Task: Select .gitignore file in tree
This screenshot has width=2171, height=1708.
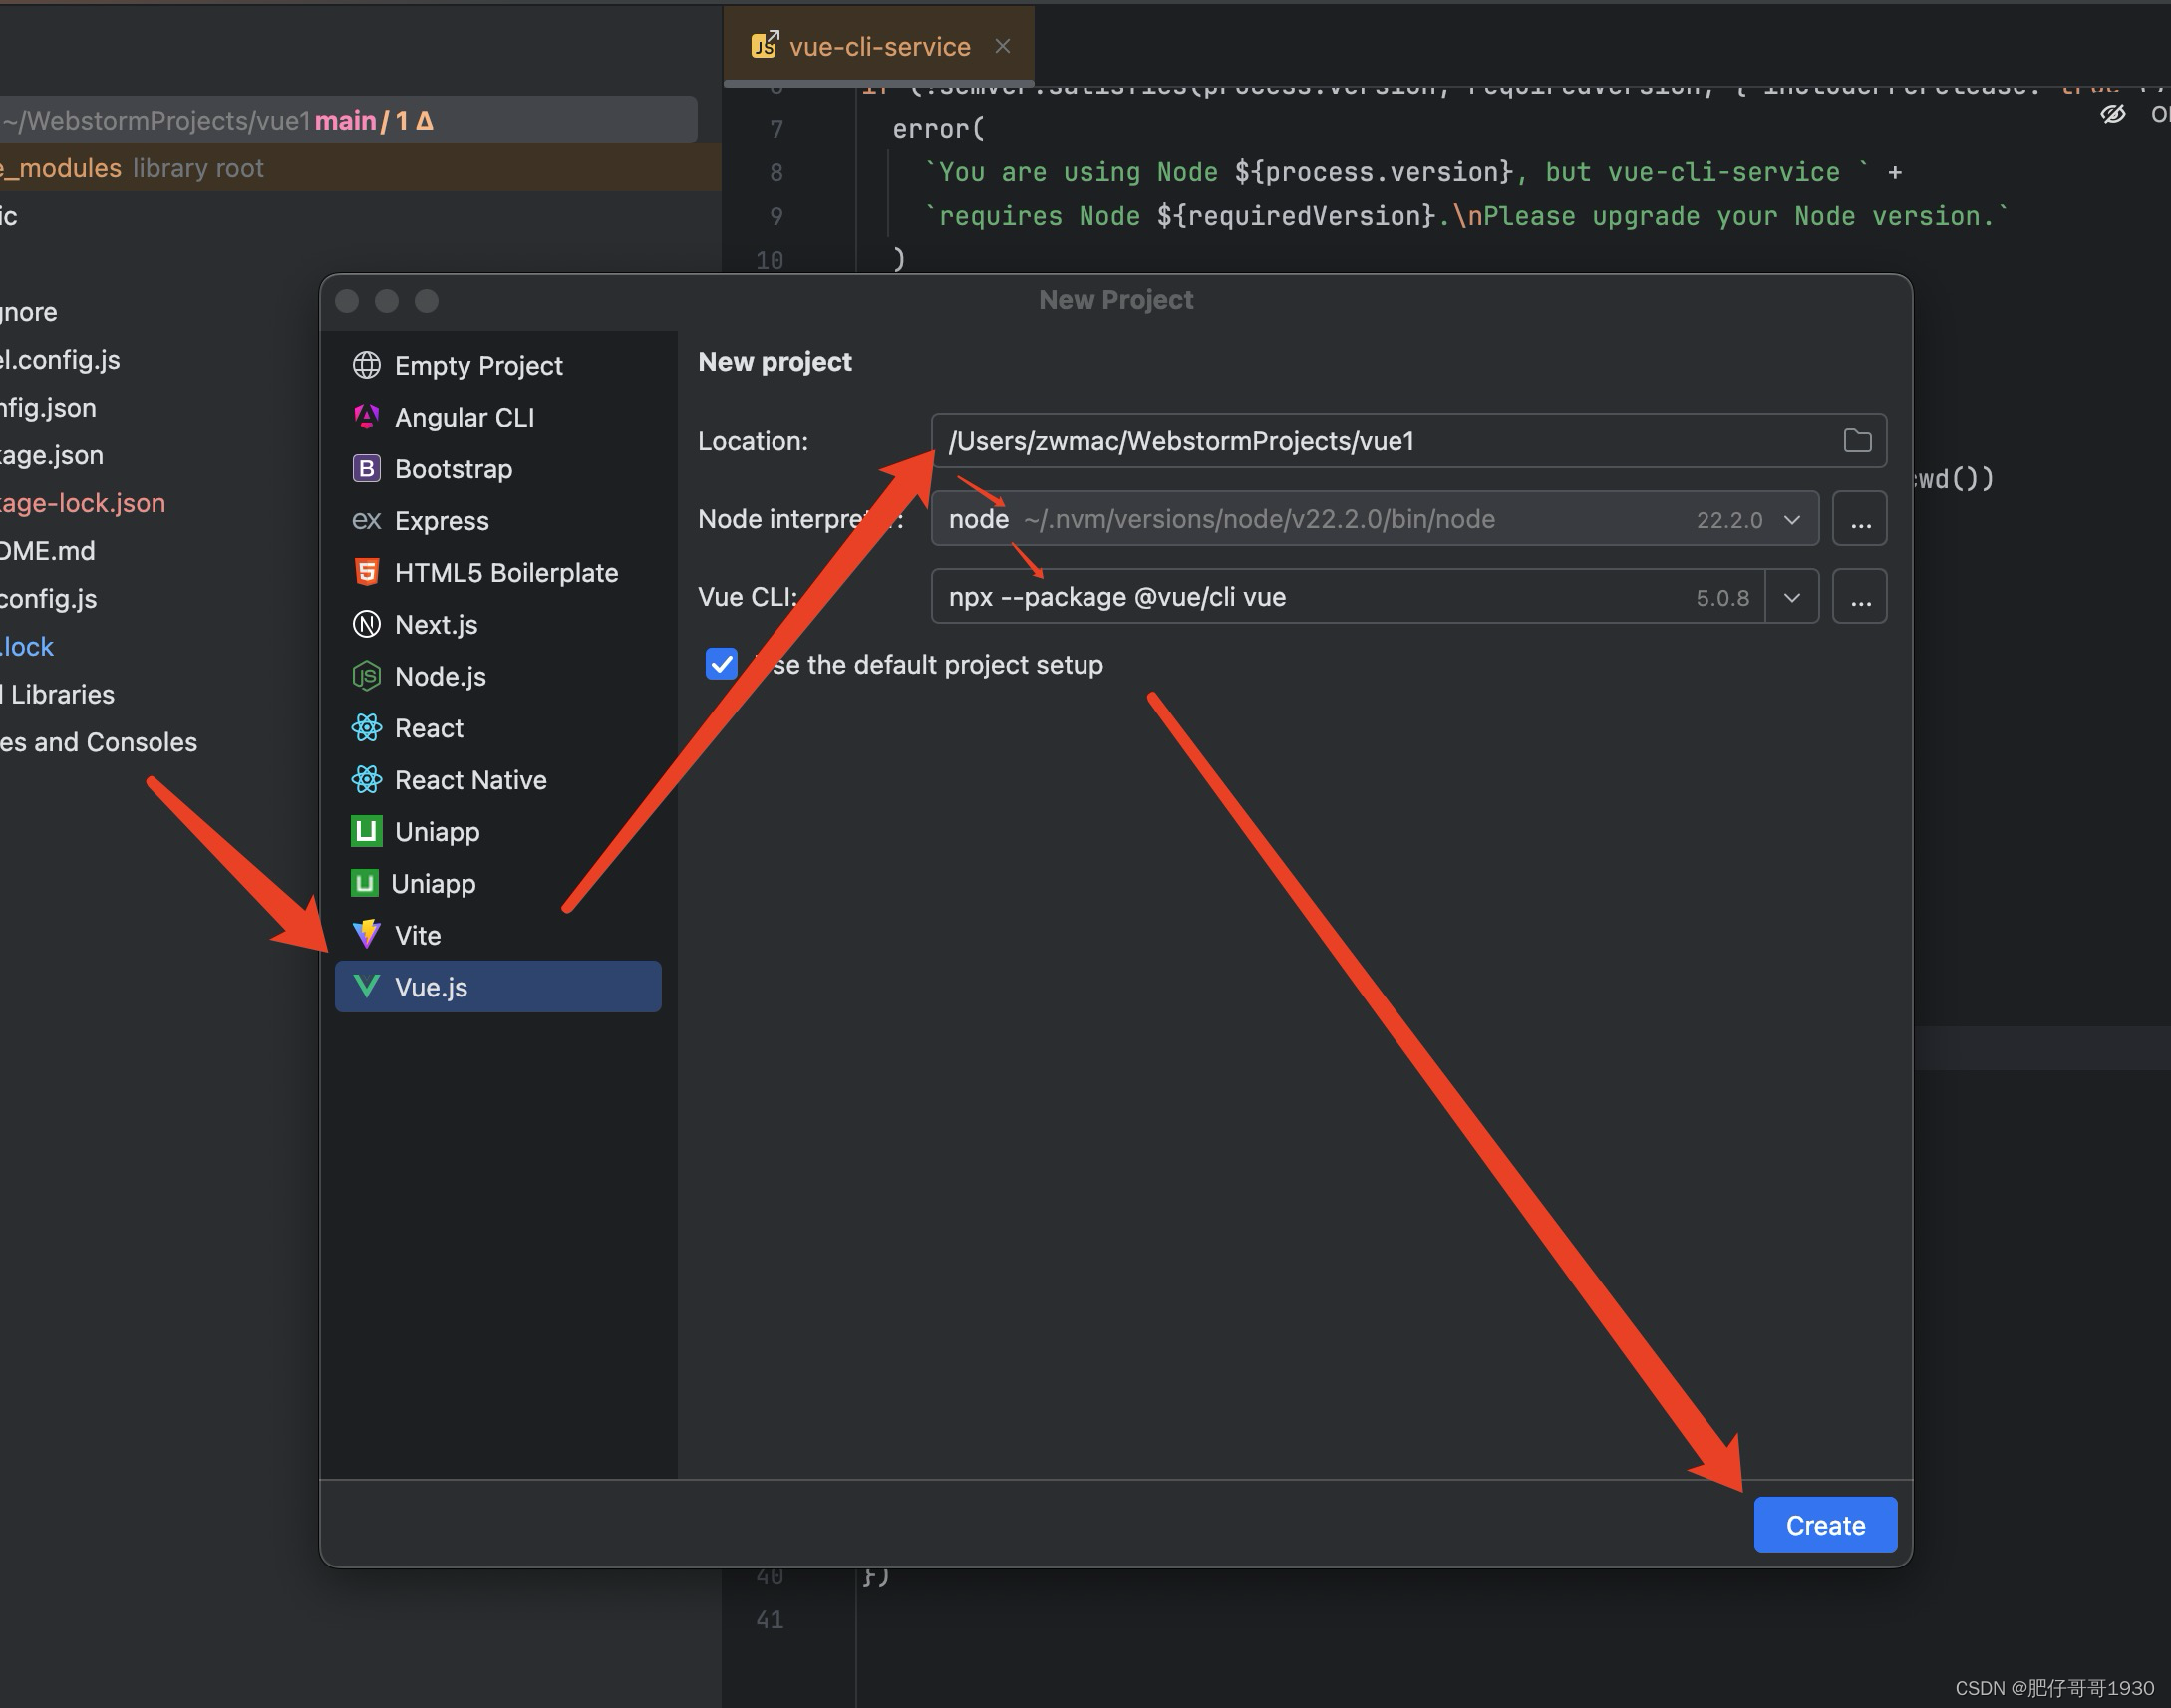Action: point(29,312)
